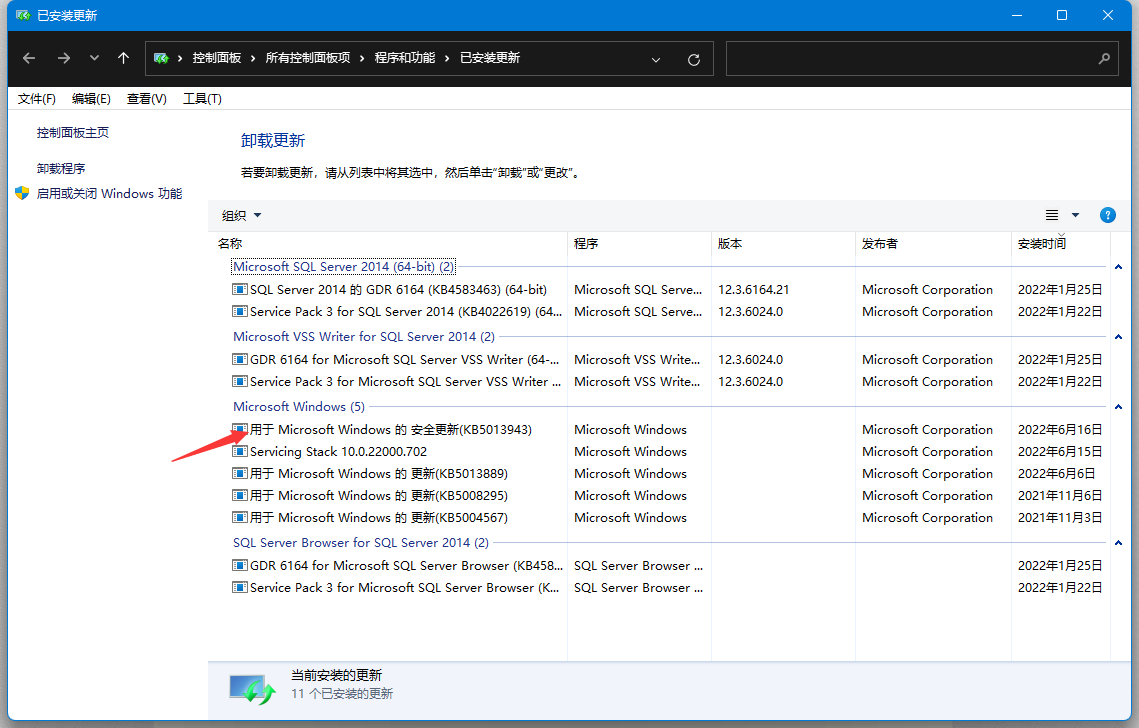
Task: Expand the chevron after 控制面板 breadcrumb
Action: click(253, 58)
